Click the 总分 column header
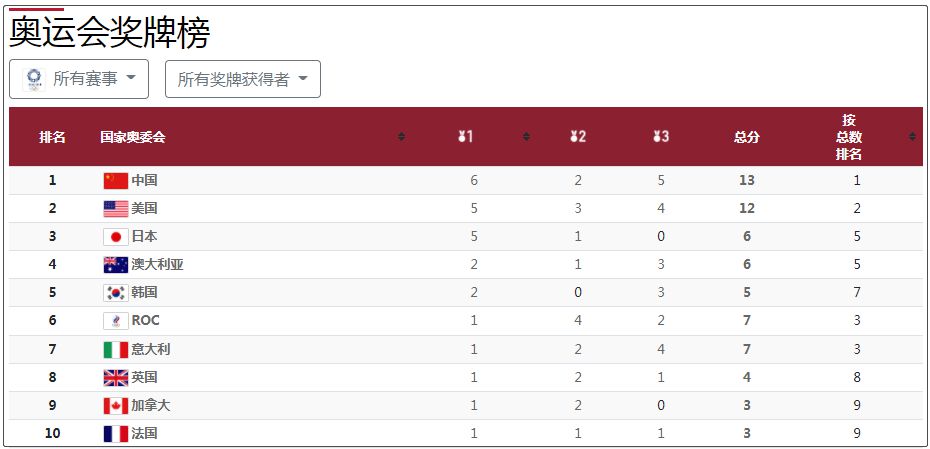Image resolution: width=930 pixels, height=449 pixels. click(747, 137)
